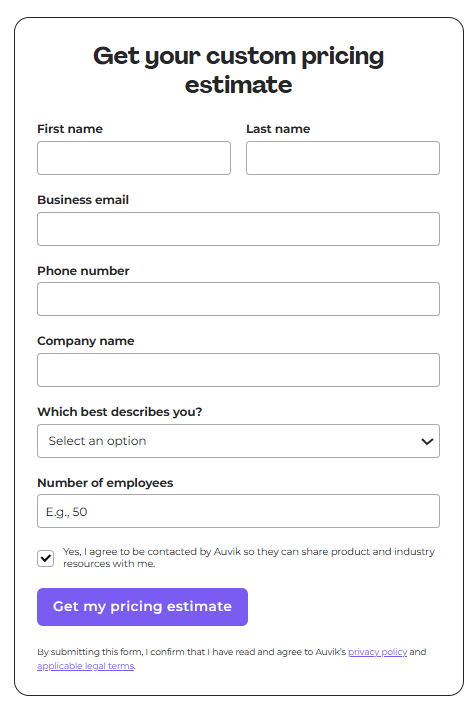474x706 pixels.
Task: Click the Number of employees field
Action: 238,511
